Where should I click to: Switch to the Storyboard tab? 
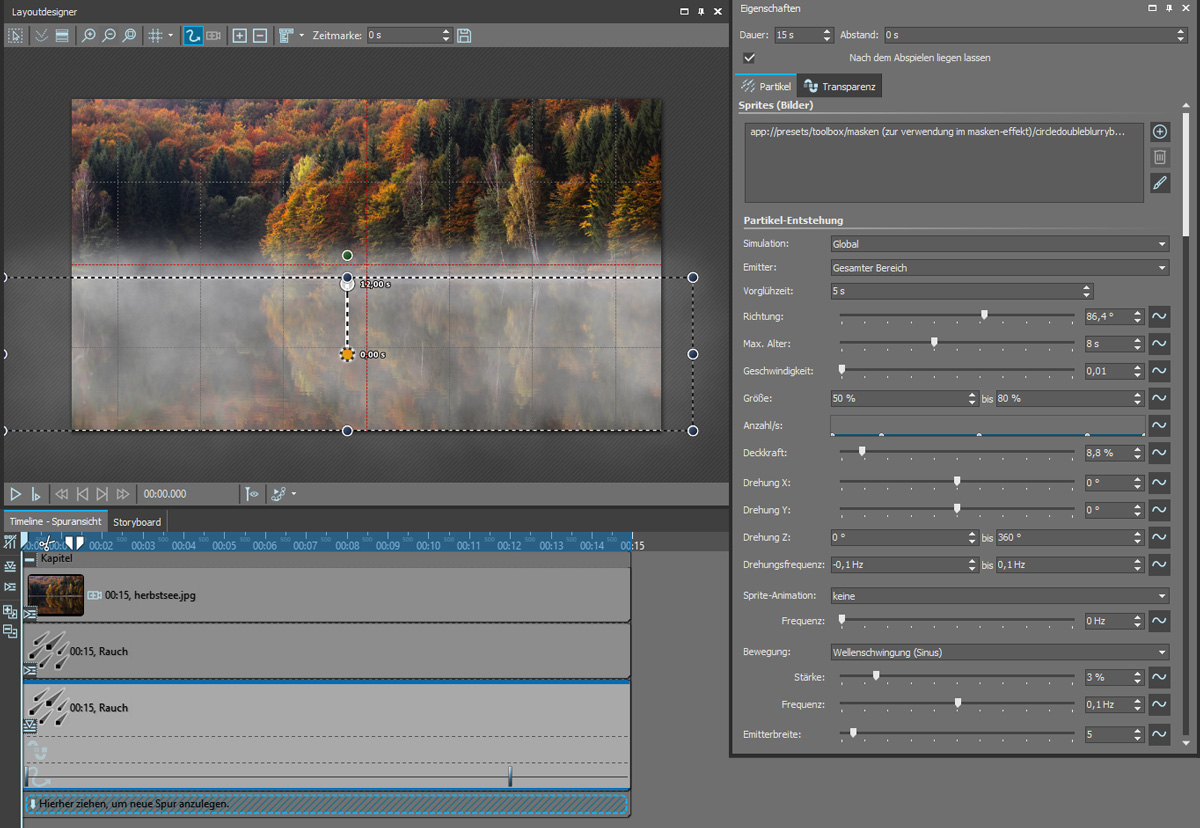[x=137, y=522]
